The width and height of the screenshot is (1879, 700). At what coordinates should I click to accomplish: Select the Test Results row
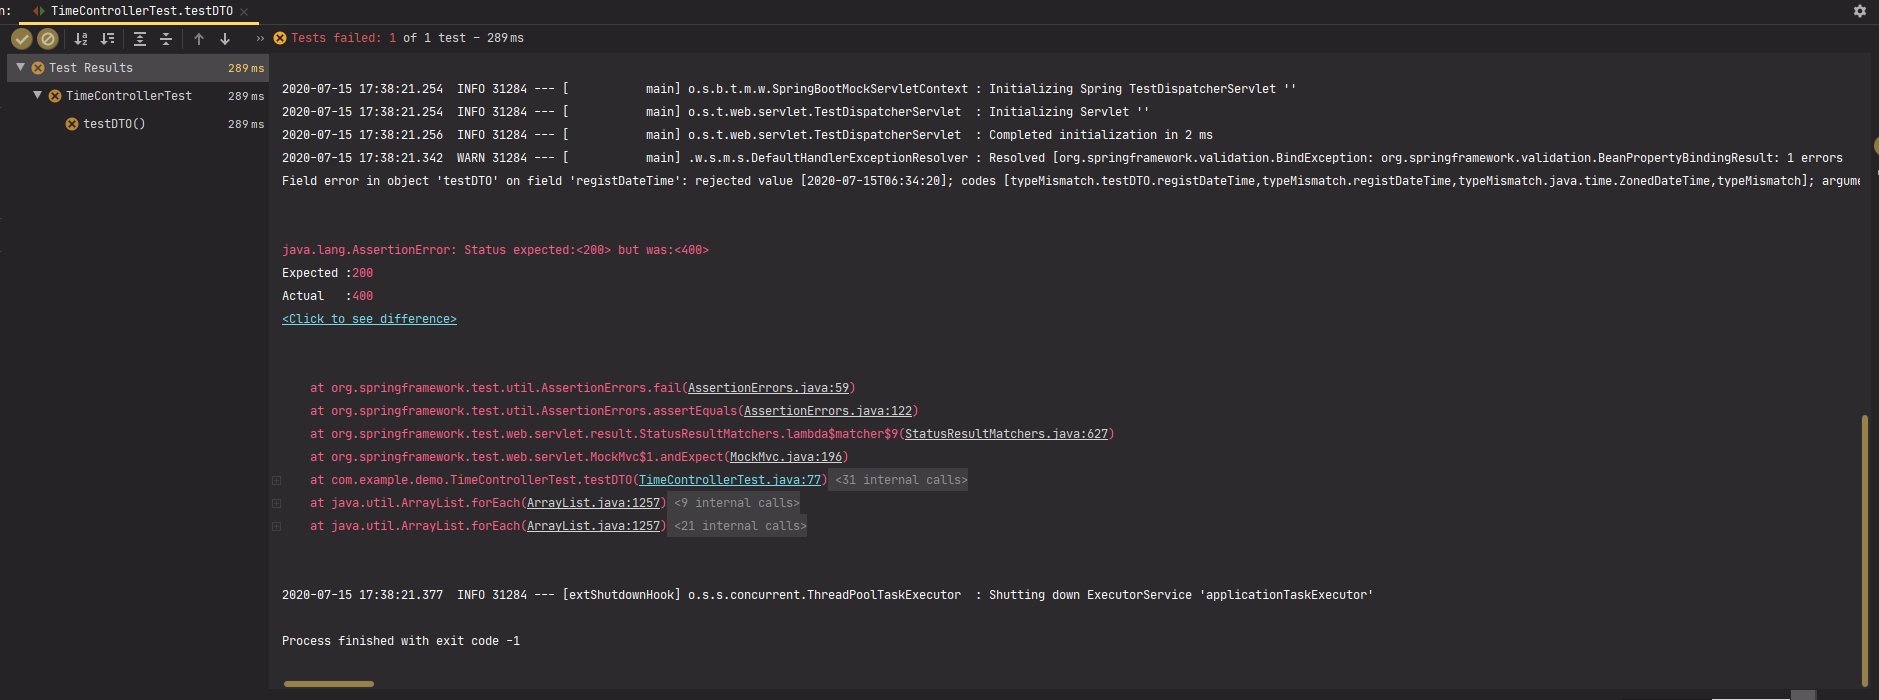138,68
